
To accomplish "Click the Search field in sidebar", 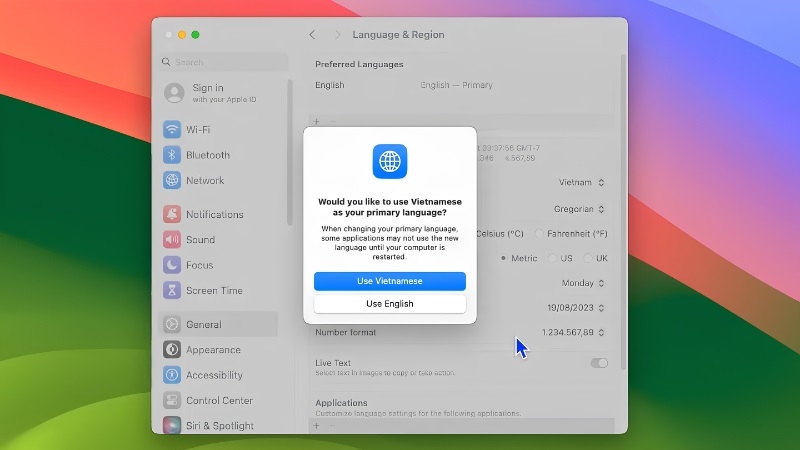I will [223, 62].
